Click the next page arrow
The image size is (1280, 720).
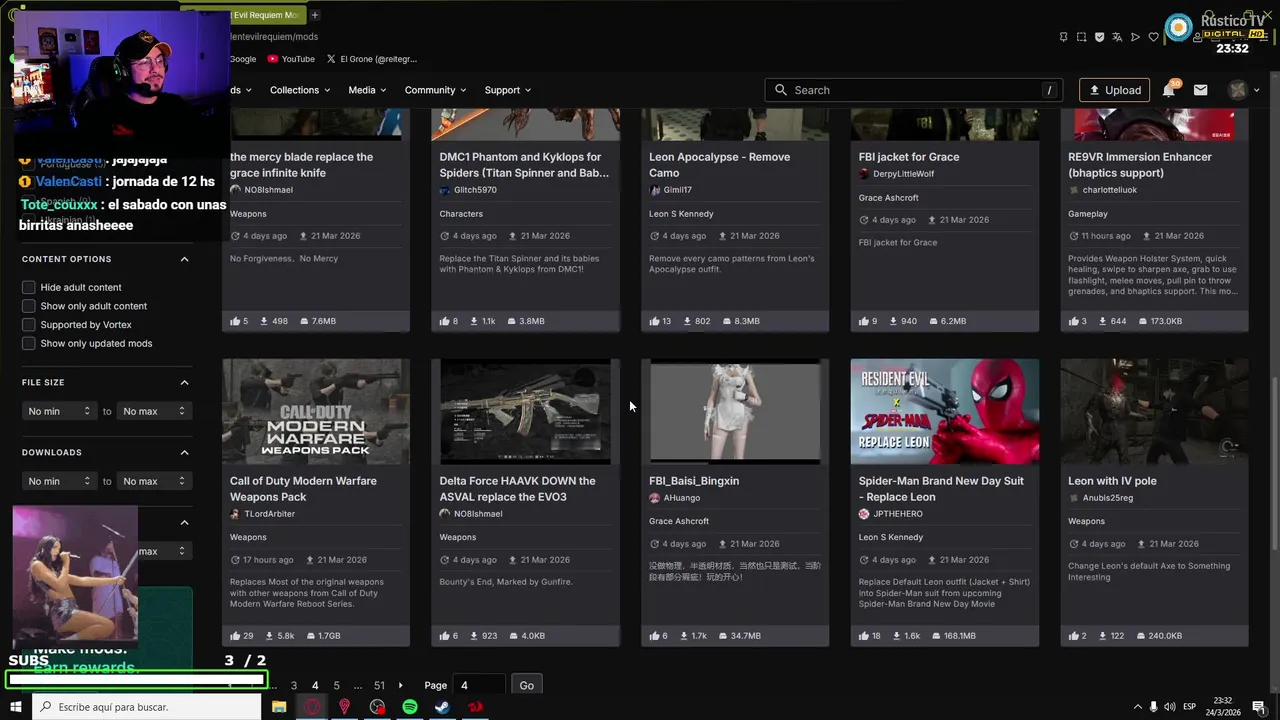[401, 686]
